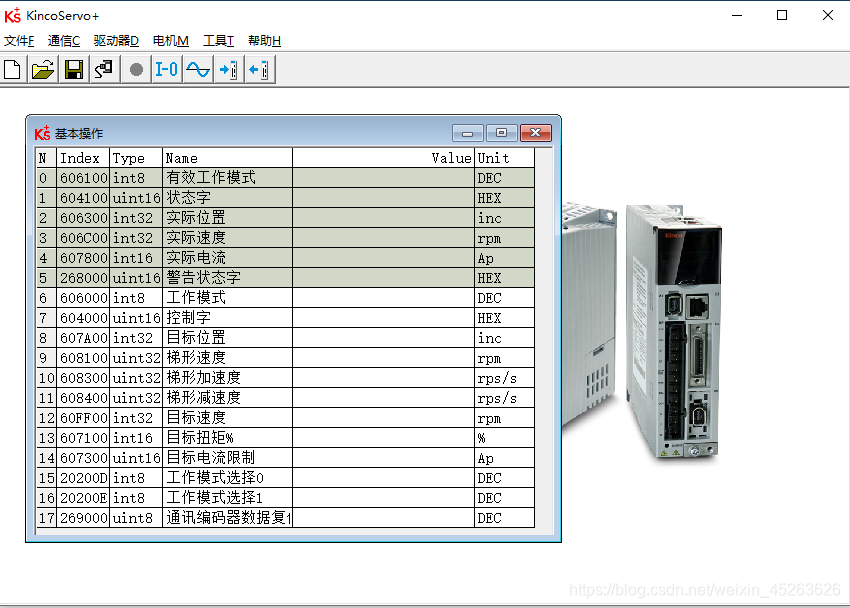Click the Index cell 604100
The height and width of the screenshot is (608, 850).
tap(83, 198)
